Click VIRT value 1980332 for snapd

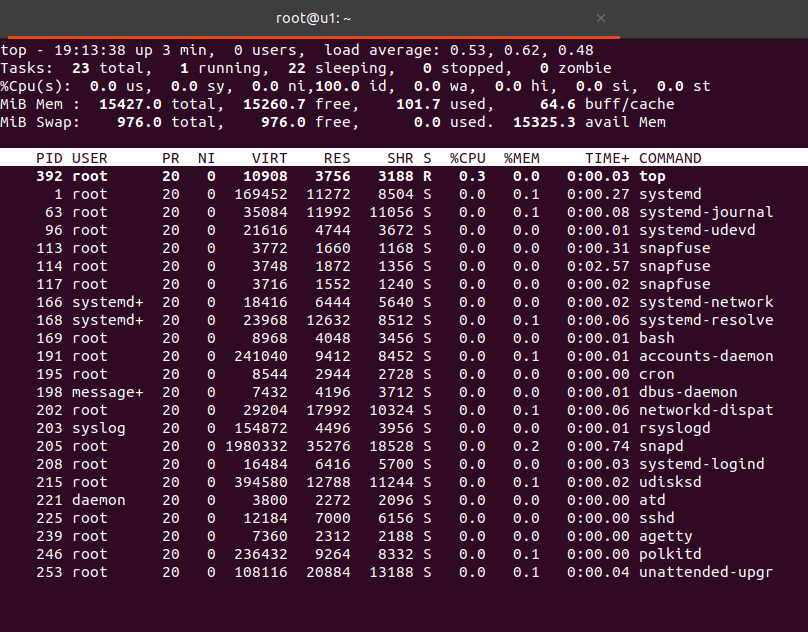point(256,446)
